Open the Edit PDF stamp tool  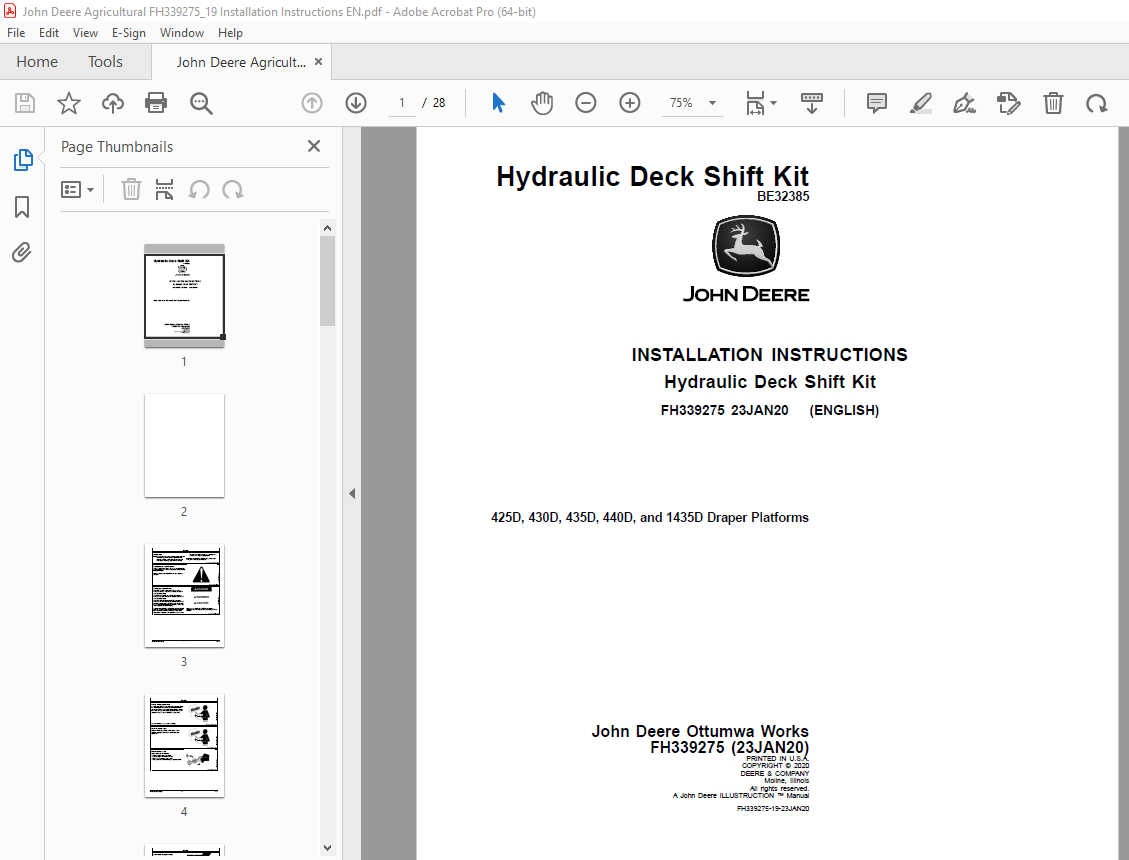(1009, 103)
